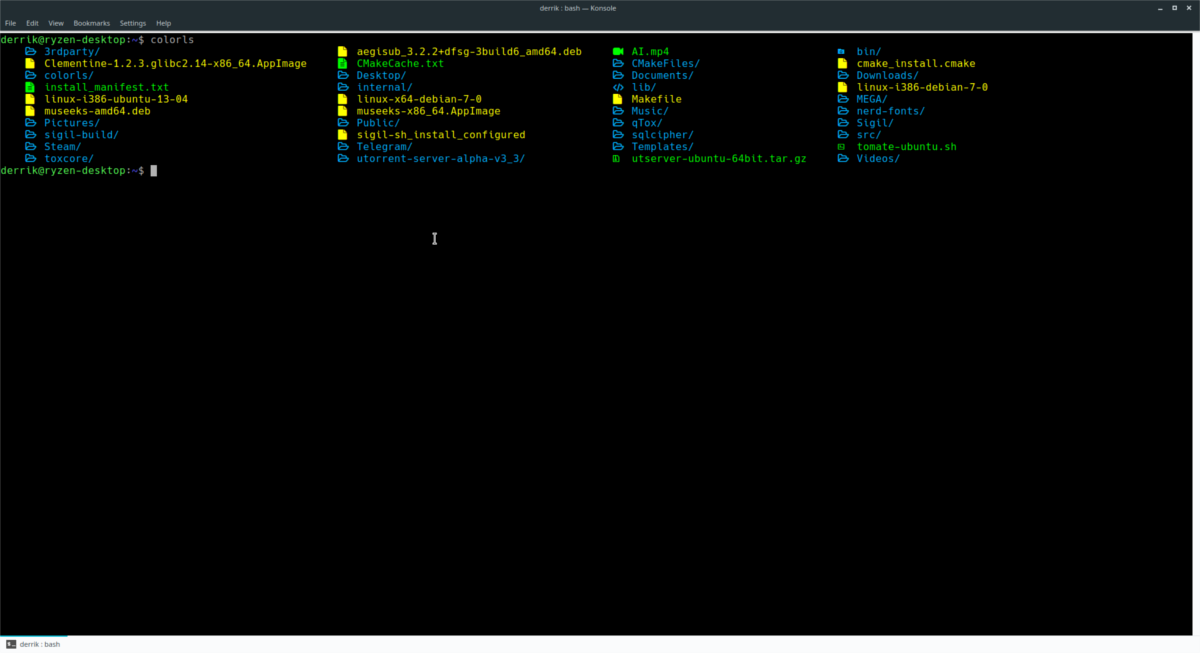Viewport: 1200px width, 653px height.
Task: Click the archive icon beside utserver-ubuntu-64bit.tar.gz
Action: (617, 158)
